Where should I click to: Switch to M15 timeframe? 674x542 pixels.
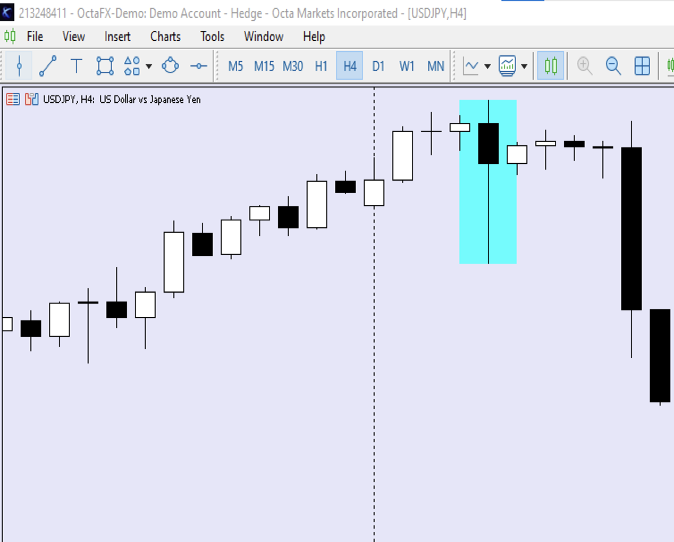pyautogui.click(x=264, y=66)
